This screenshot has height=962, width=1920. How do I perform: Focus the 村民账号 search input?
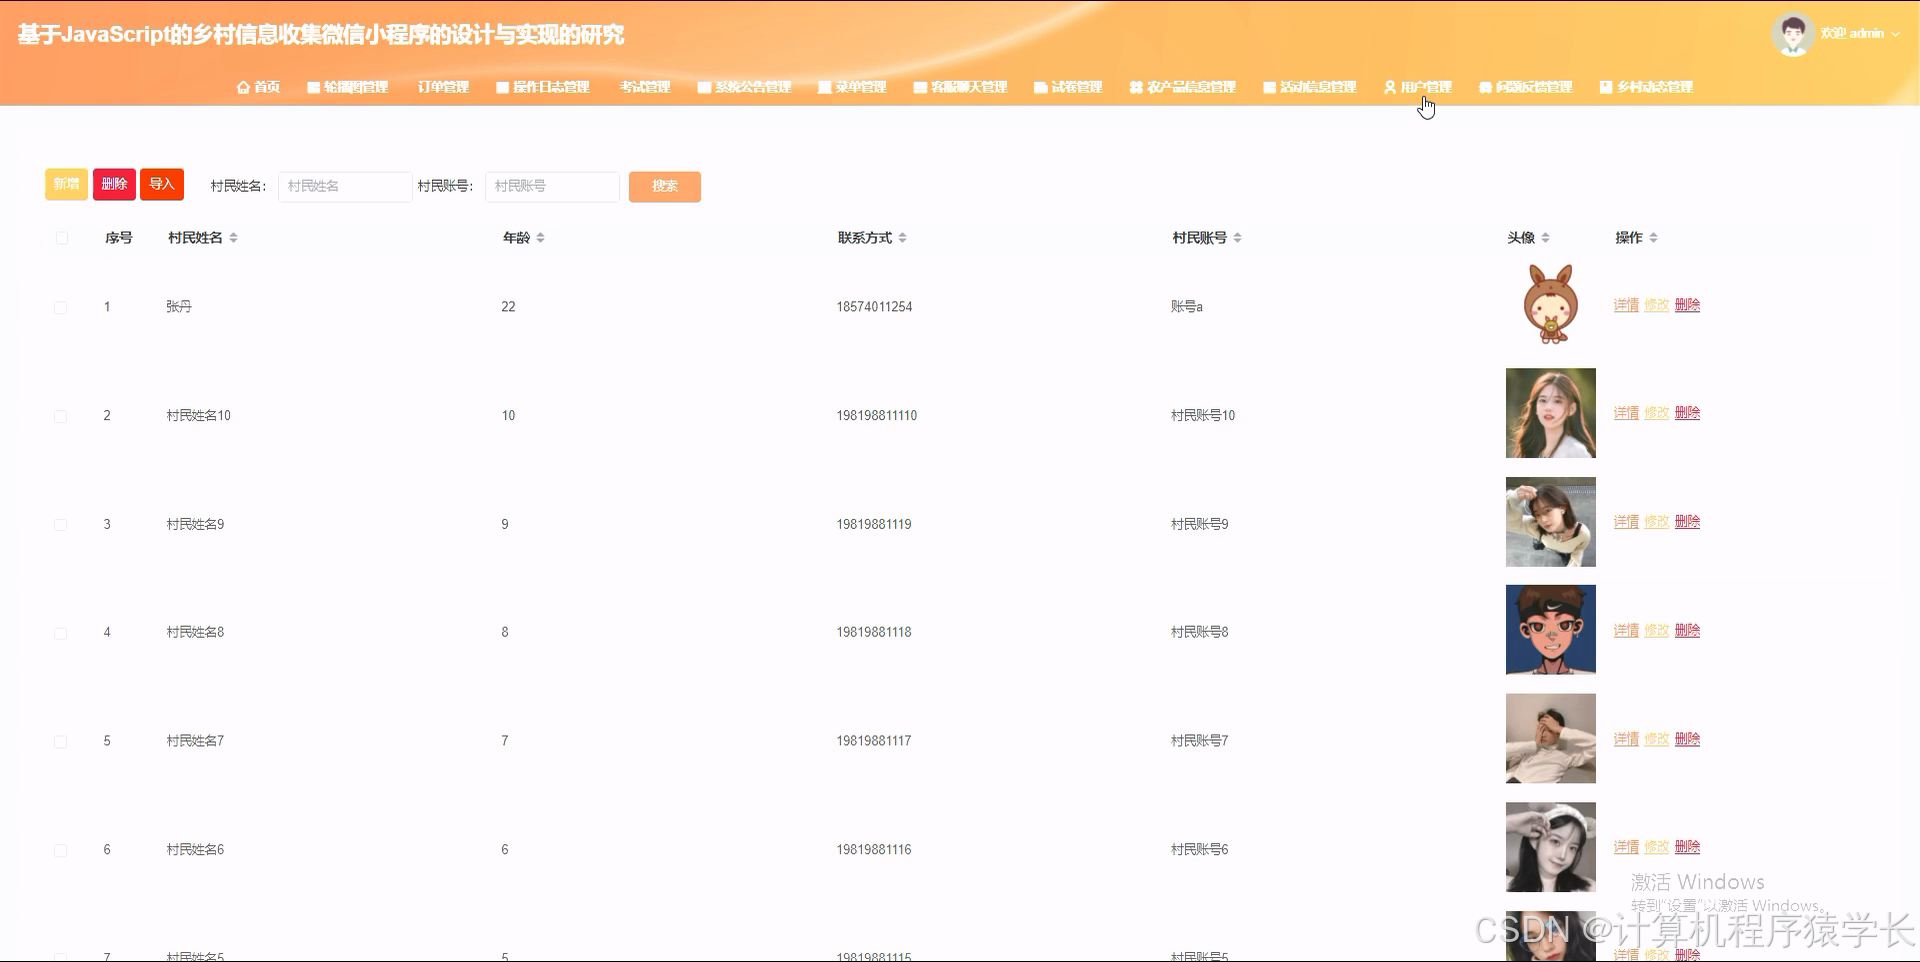[x=552, y=186]
